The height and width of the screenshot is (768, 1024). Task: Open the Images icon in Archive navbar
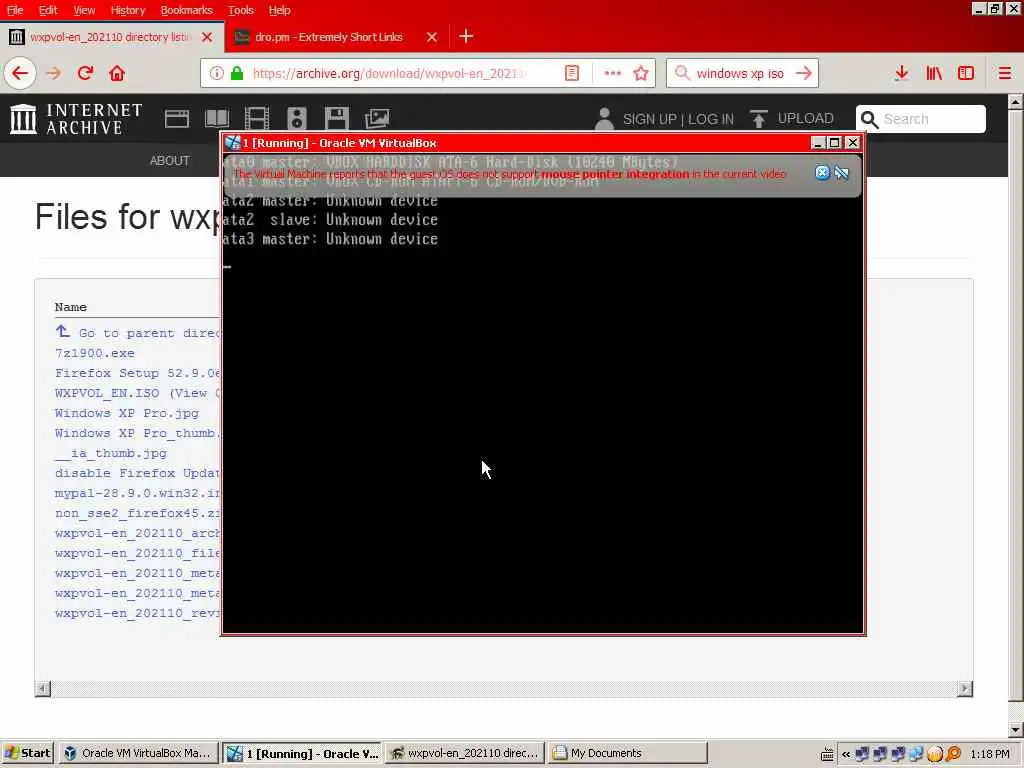pos(377,119)
